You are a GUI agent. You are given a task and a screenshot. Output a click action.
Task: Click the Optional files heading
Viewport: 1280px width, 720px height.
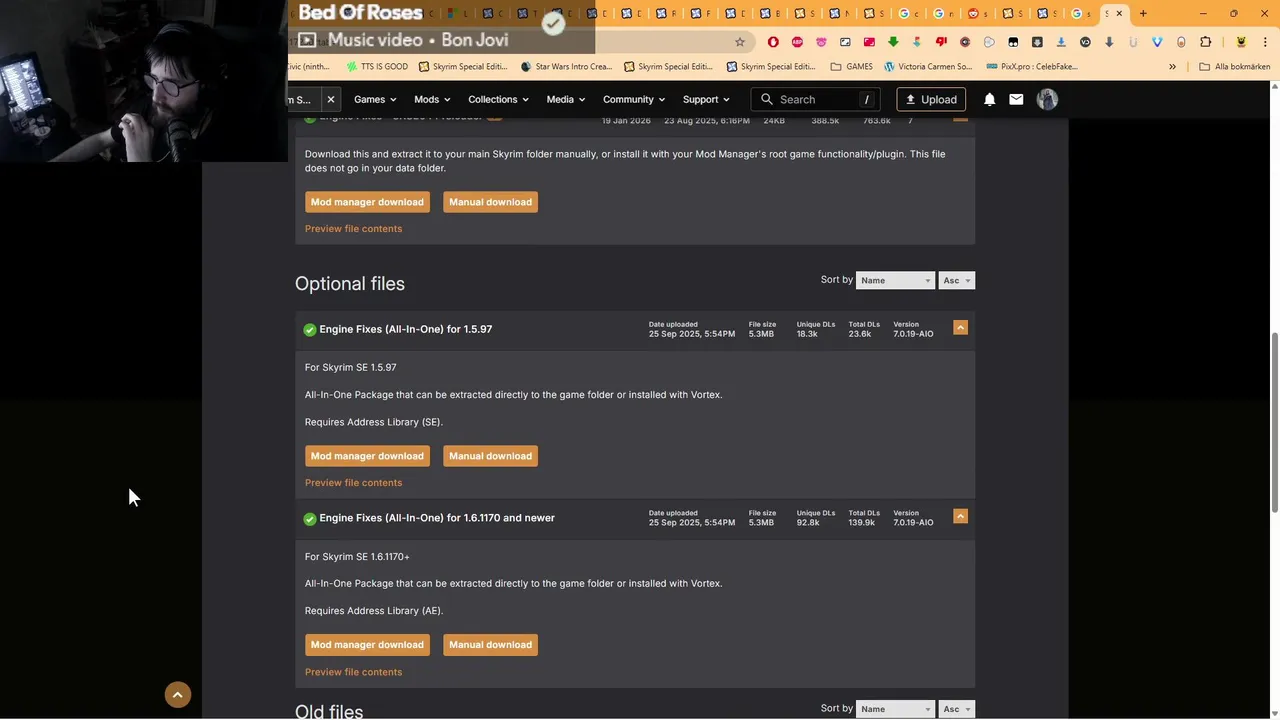tap(350, 284)
